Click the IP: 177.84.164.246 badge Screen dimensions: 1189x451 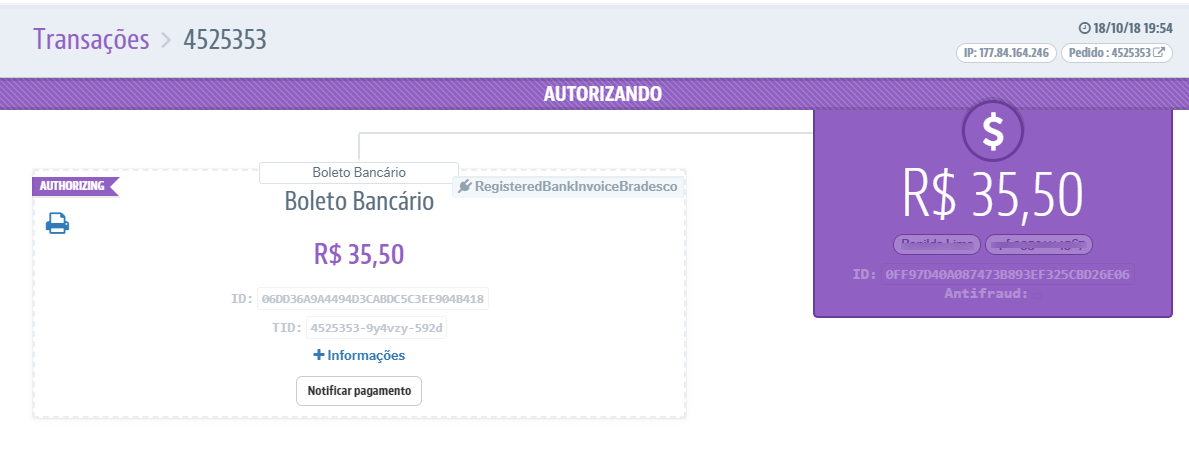(1006, 52)
